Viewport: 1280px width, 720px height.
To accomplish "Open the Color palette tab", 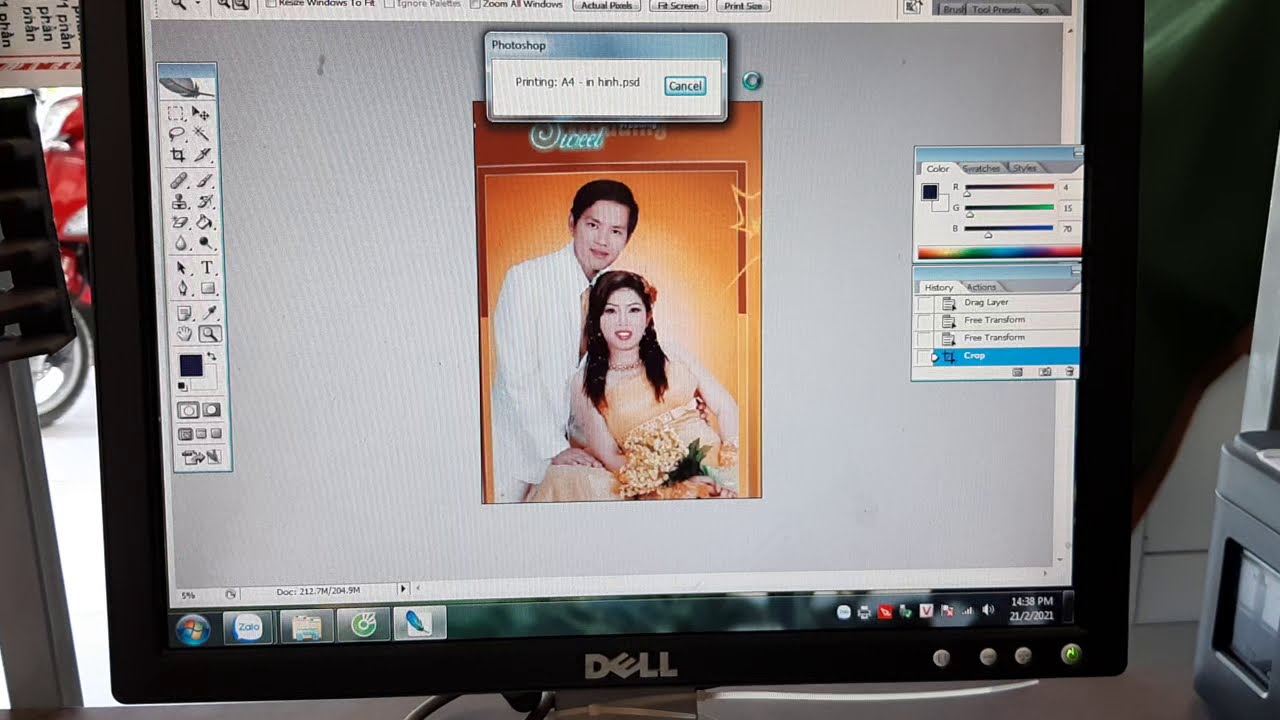I will coord(938,168).
